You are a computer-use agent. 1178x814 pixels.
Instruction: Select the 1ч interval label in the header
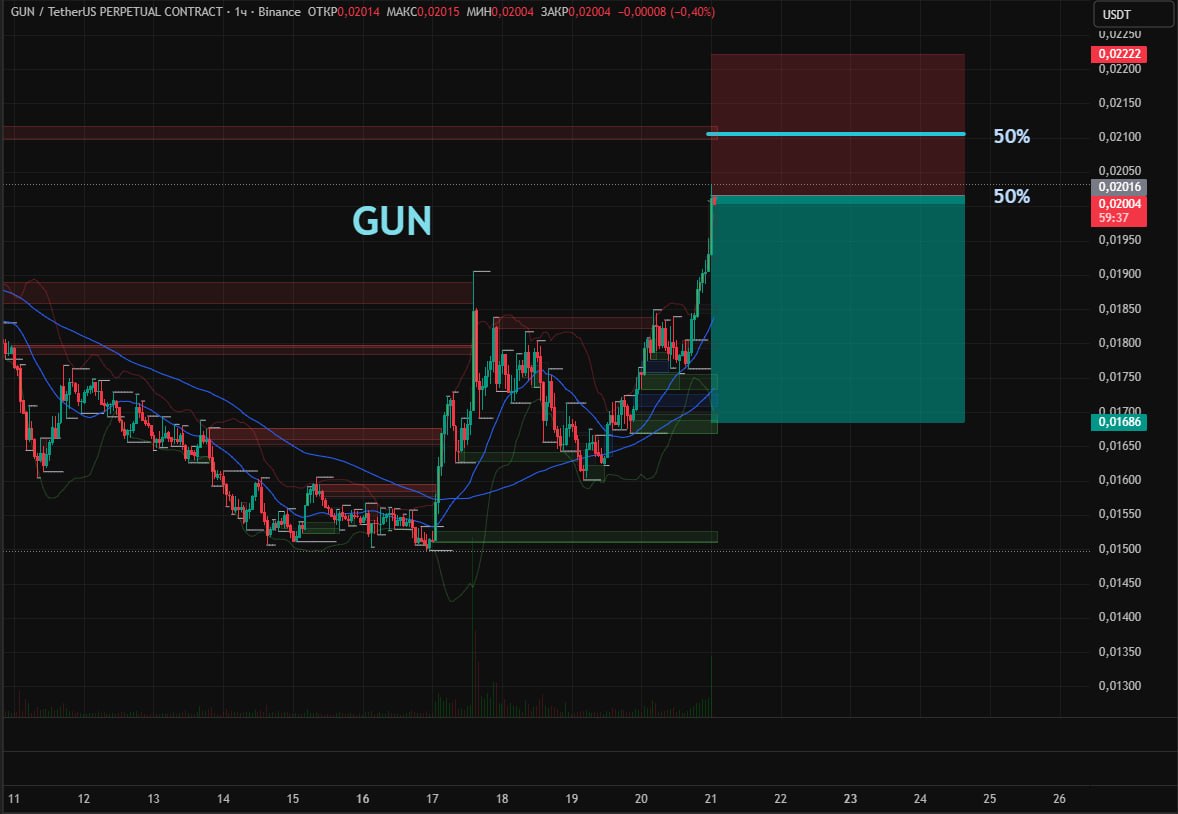pyautogui.click(x=241, y=12)
